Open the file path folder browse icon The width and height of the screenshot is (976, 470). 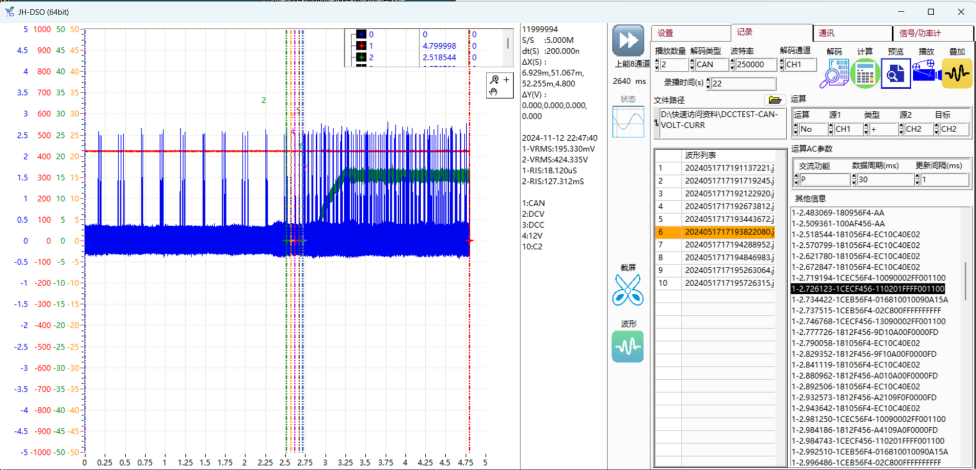[x=773, y=100]
